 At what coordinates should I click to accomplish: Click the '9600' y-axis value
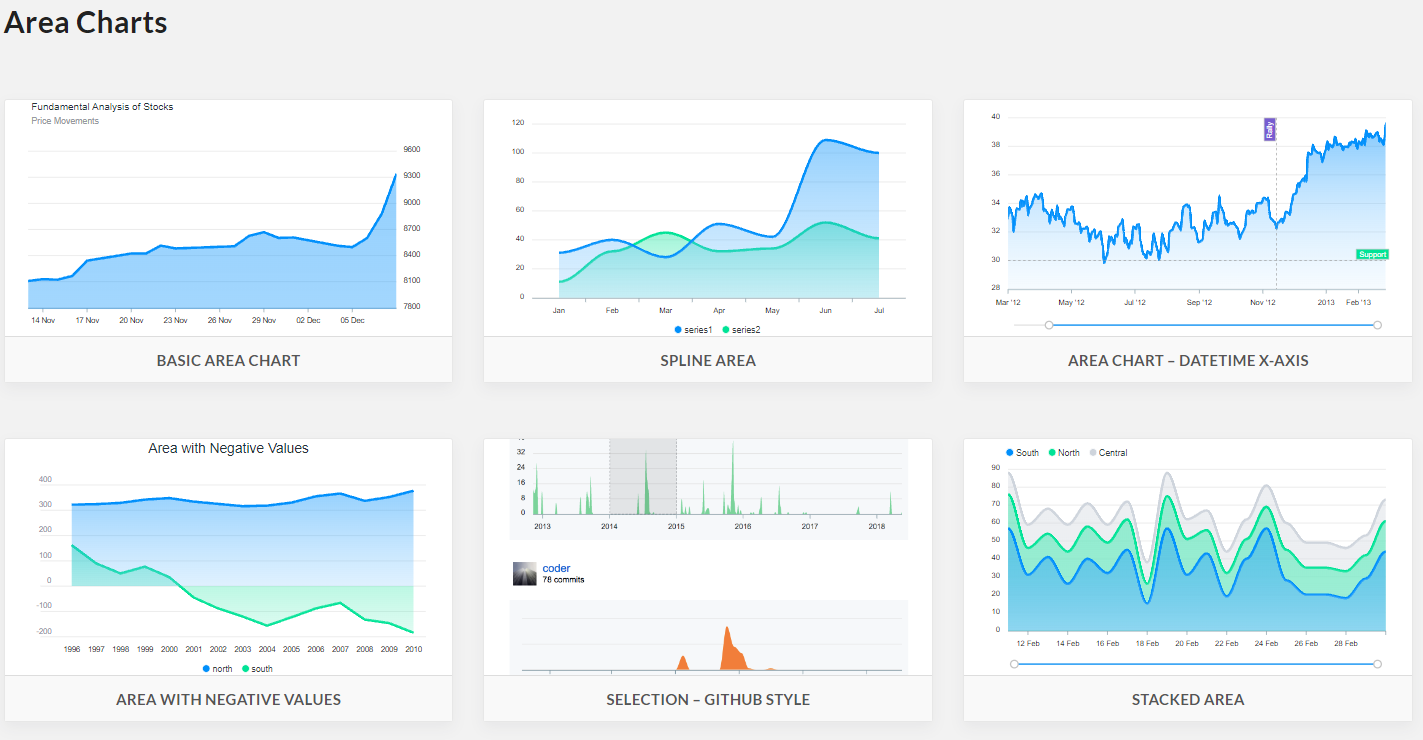tap(411, 149)
